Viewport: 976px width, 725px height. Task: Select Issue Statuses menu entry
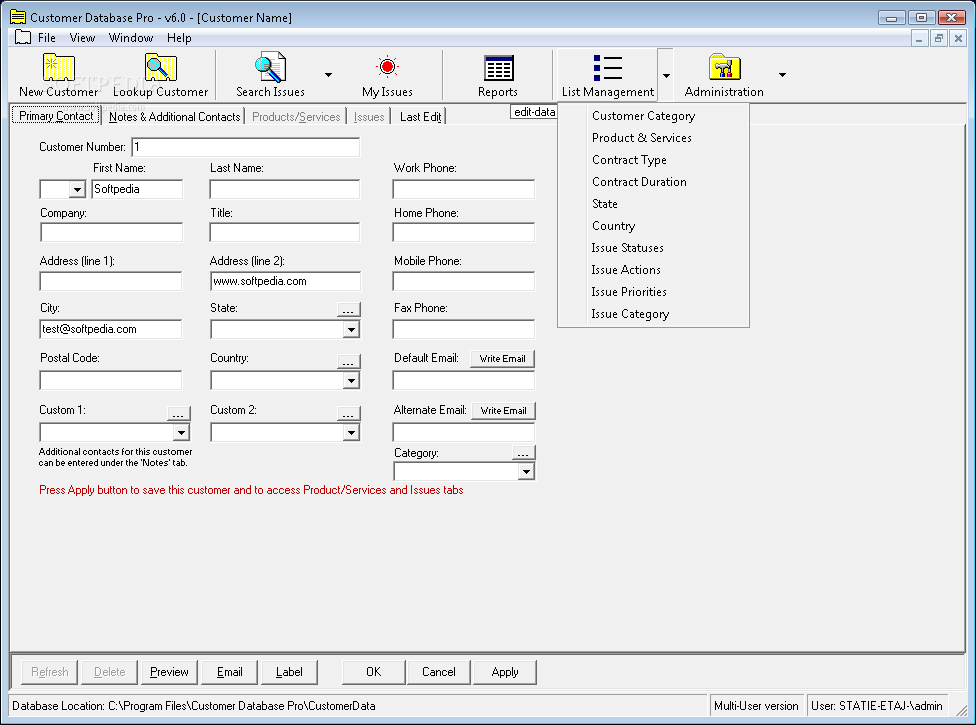(x=653, y=248)
